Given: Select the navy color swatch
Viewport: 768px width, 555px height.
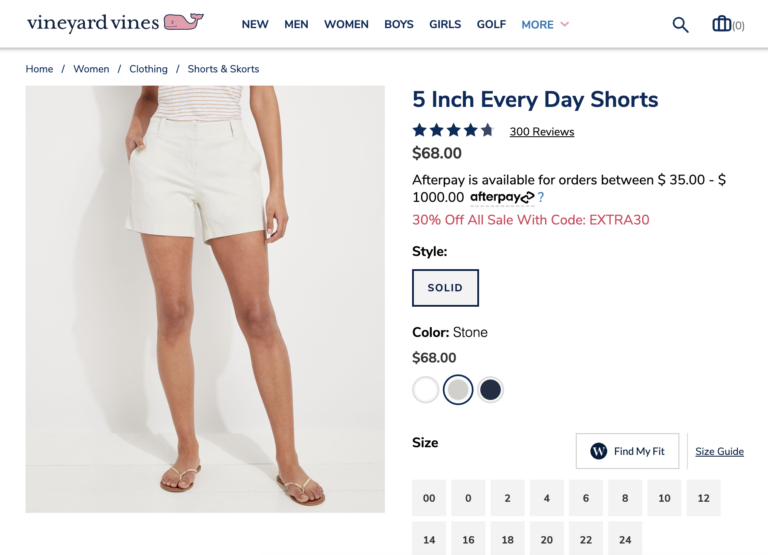Looking at the screenshot, I should coord(490,390).
